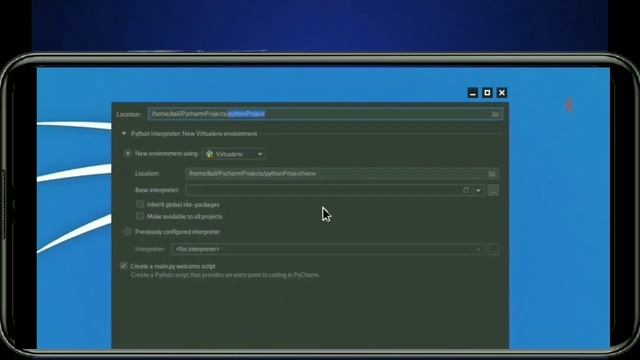This screenshot has width=640, height=360.
Task: Open the Virtualenv environment type dropdown
Action: (234, 154)
